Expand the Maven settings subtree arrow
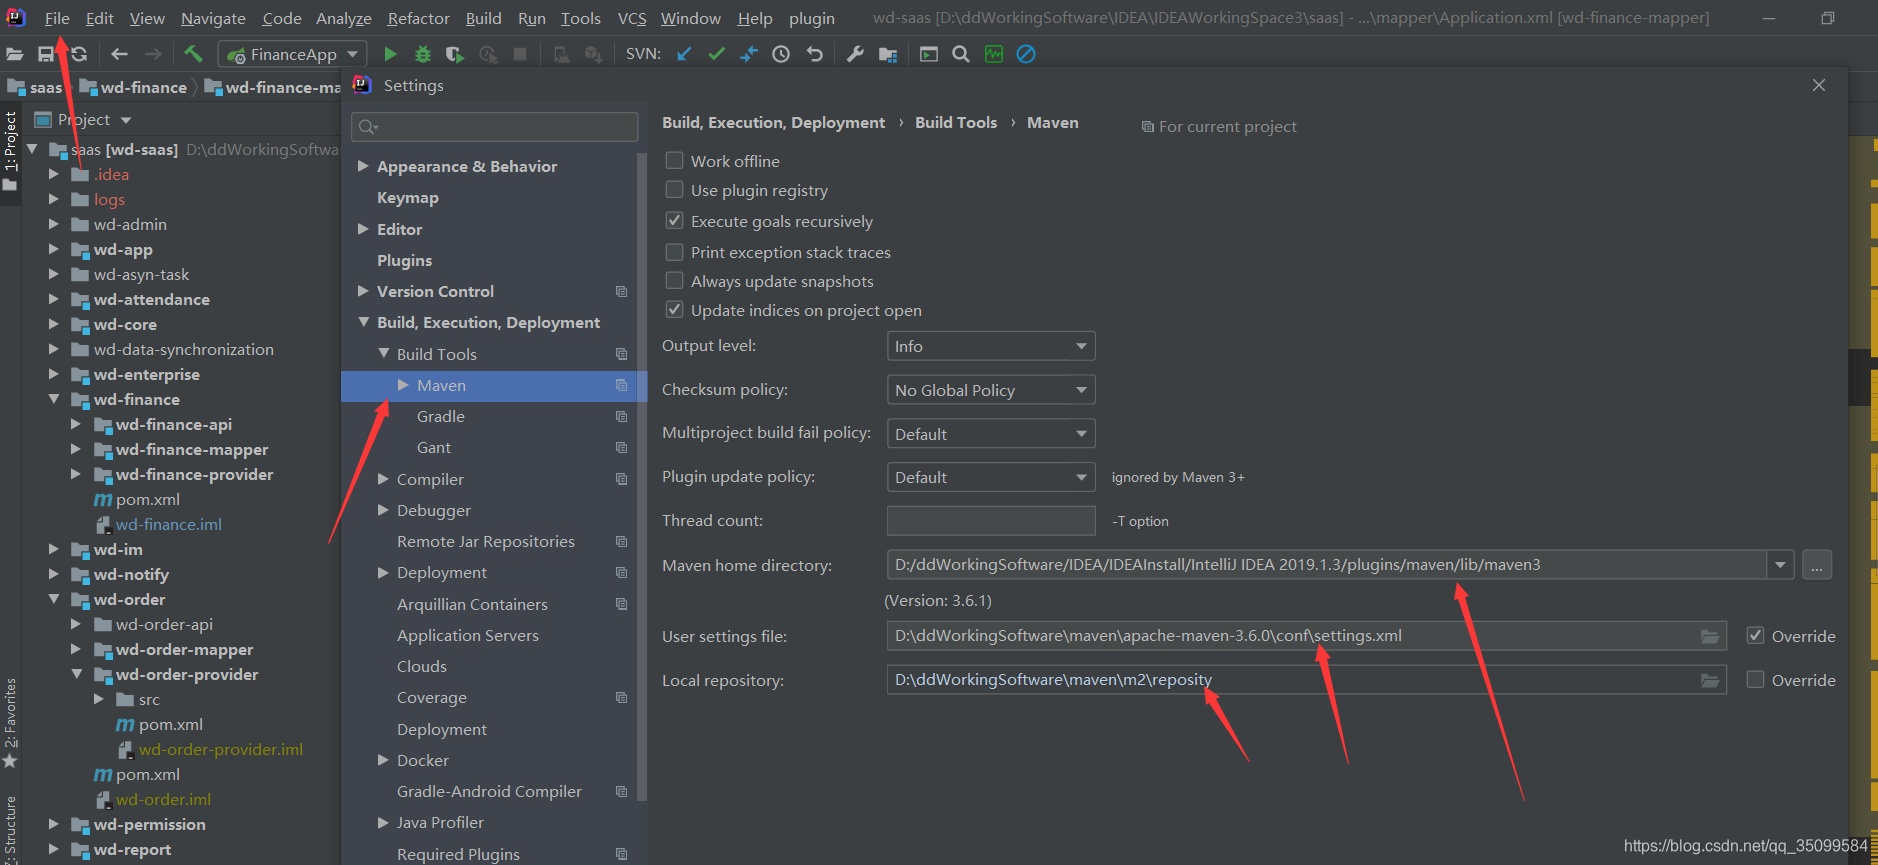 click(403, 385)
